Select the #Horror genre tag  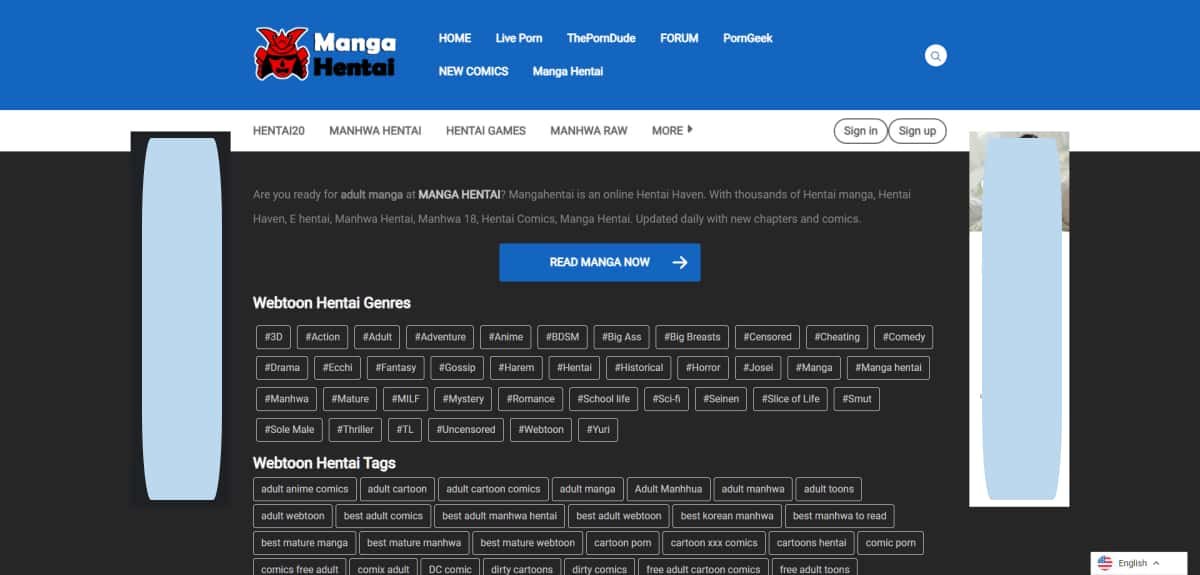click(704, 368)
